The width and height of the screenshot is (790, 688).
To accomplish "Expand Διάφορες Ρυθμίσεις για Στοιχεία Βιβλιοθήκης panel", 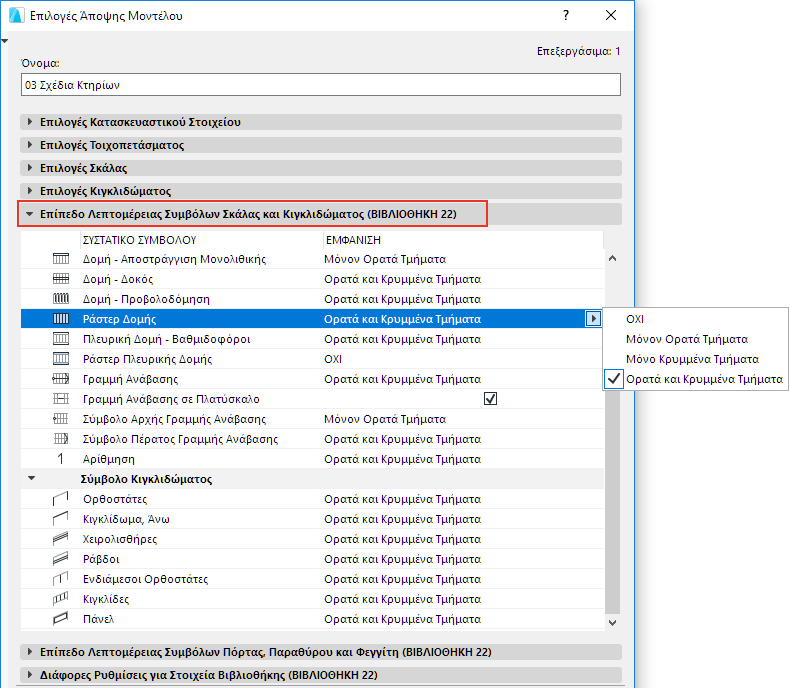I will point(30,675).
